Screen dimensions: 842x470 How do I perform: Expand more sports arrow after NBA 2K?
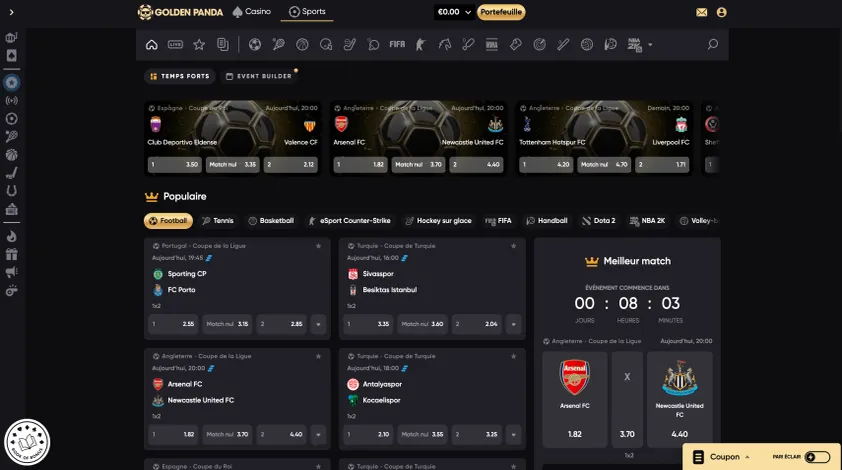coord(650,45)
